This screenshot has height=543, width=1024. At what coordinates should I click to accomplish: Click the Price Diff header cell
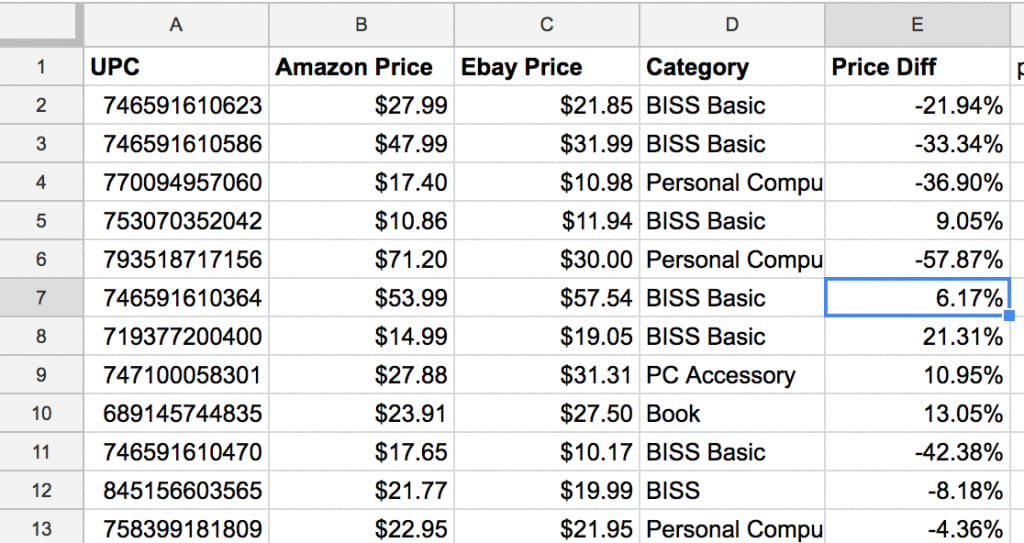pyautogui.click(x=917, y=67)
